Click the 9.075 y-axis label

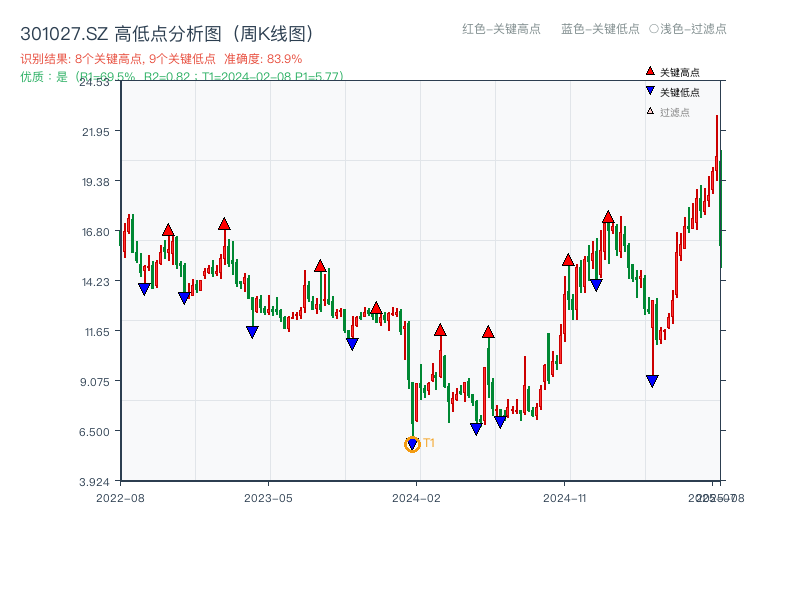click(x=94, y=382)
